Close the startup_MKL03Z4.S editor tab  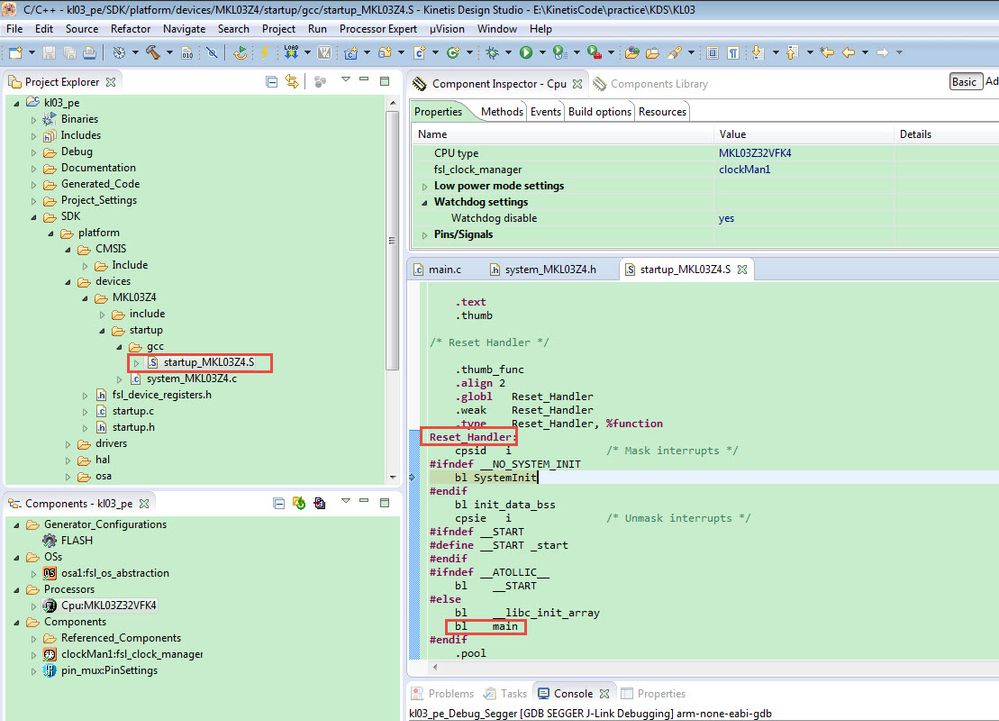coord(742,269)
